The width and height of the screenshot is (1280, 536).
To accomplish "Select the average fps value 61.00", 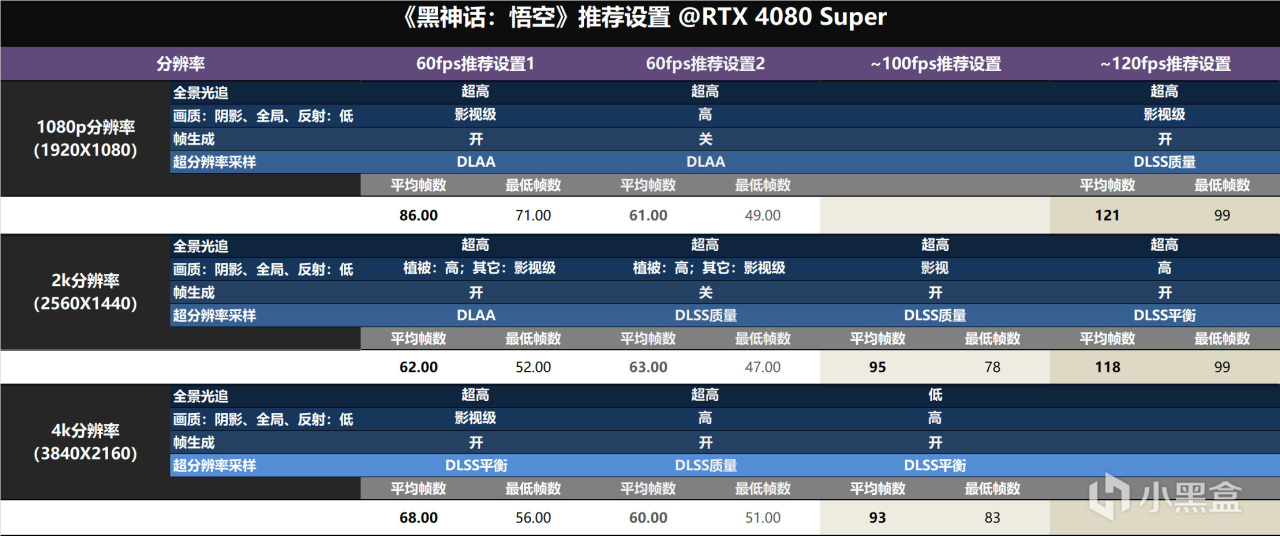I will click(648, 215).
